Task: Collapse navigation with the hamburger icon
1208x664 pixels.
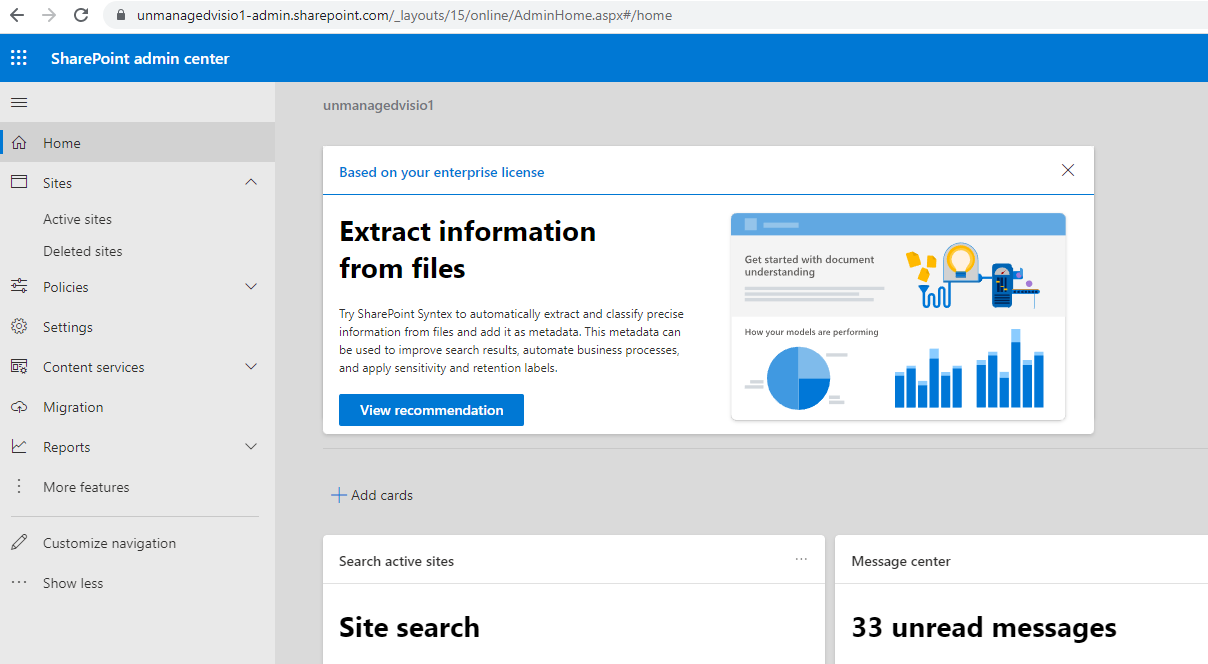Action: click(x=19, y=102)
